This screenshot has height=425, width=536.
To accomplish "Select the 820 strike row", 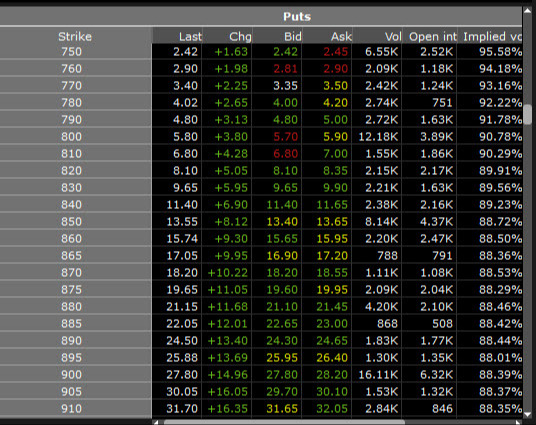I will (261, 171).
